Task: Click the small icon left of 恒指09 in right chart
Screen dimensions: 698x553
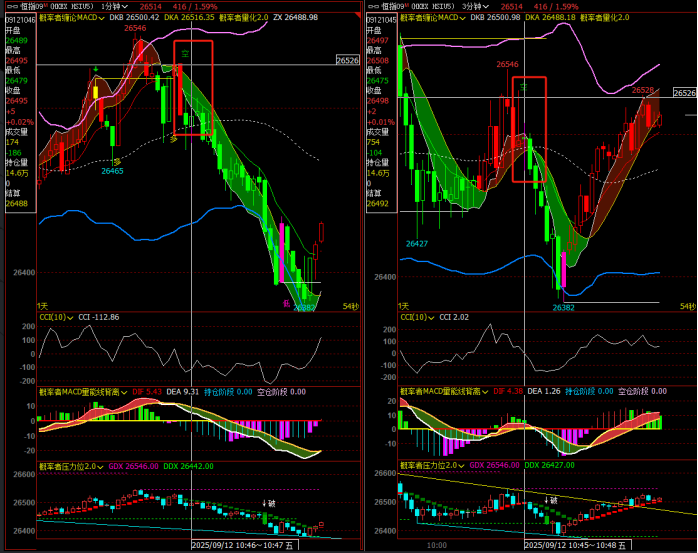Action: pyautogui.click(x=372, y=6)
